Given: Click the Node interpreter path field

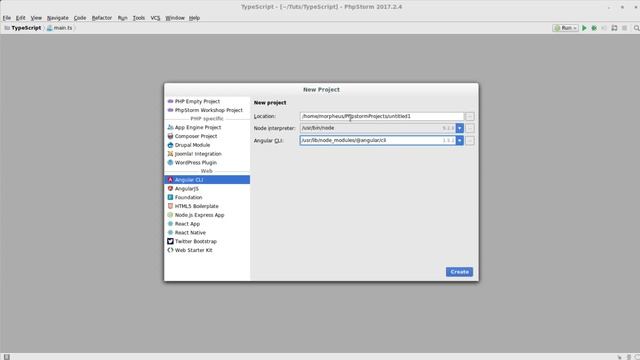Looking at the screenshot, I should pyautogui.click(x=378, y=128).
